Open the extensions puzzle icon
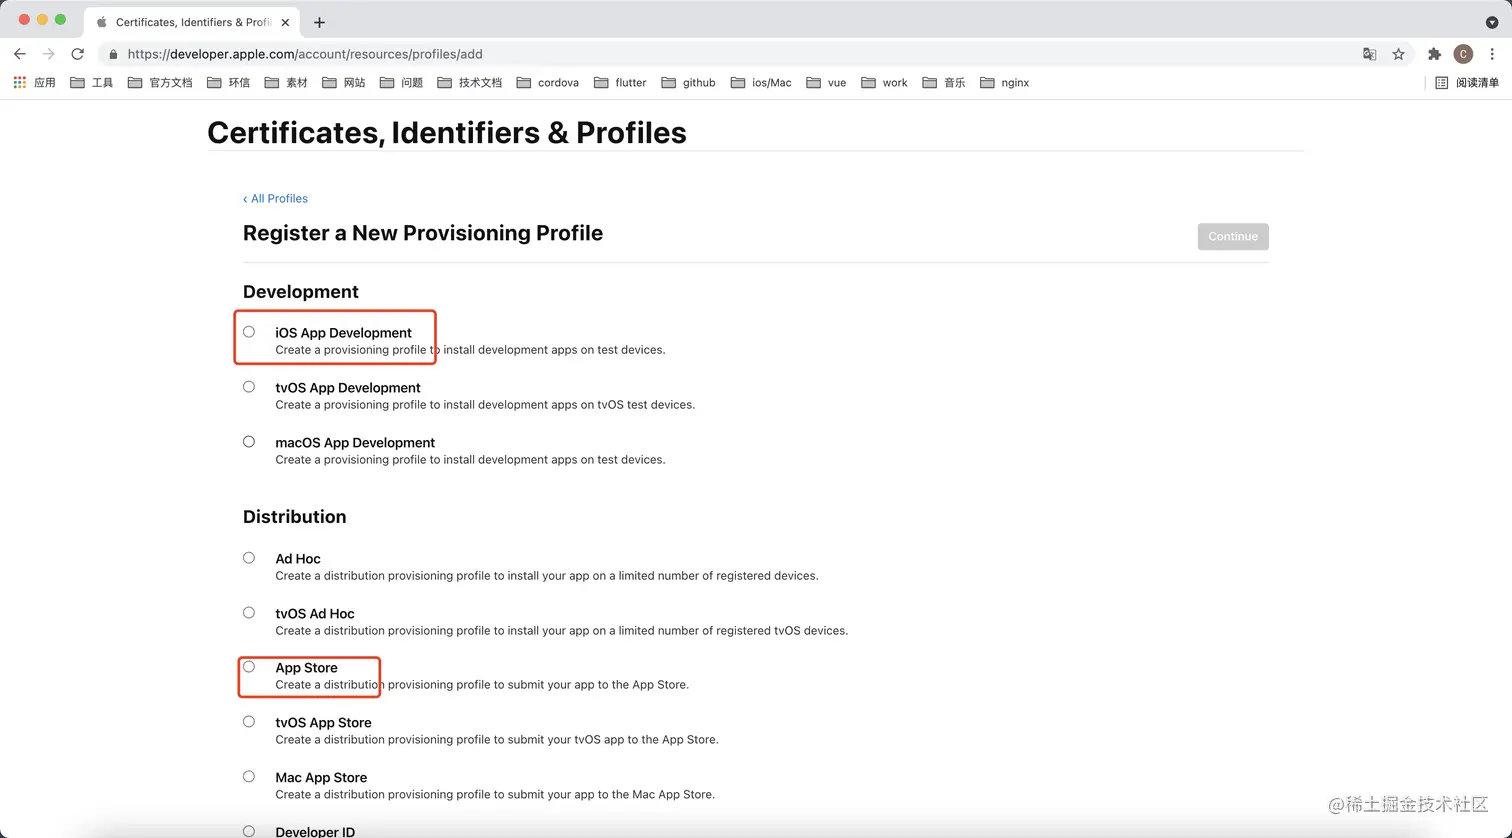This screenshot has width=1512, height=838. (x=1434, y=54)
